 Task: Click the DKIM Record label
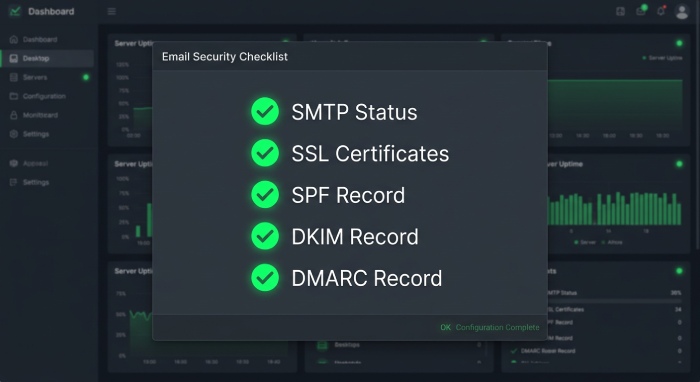coord(355,237)
